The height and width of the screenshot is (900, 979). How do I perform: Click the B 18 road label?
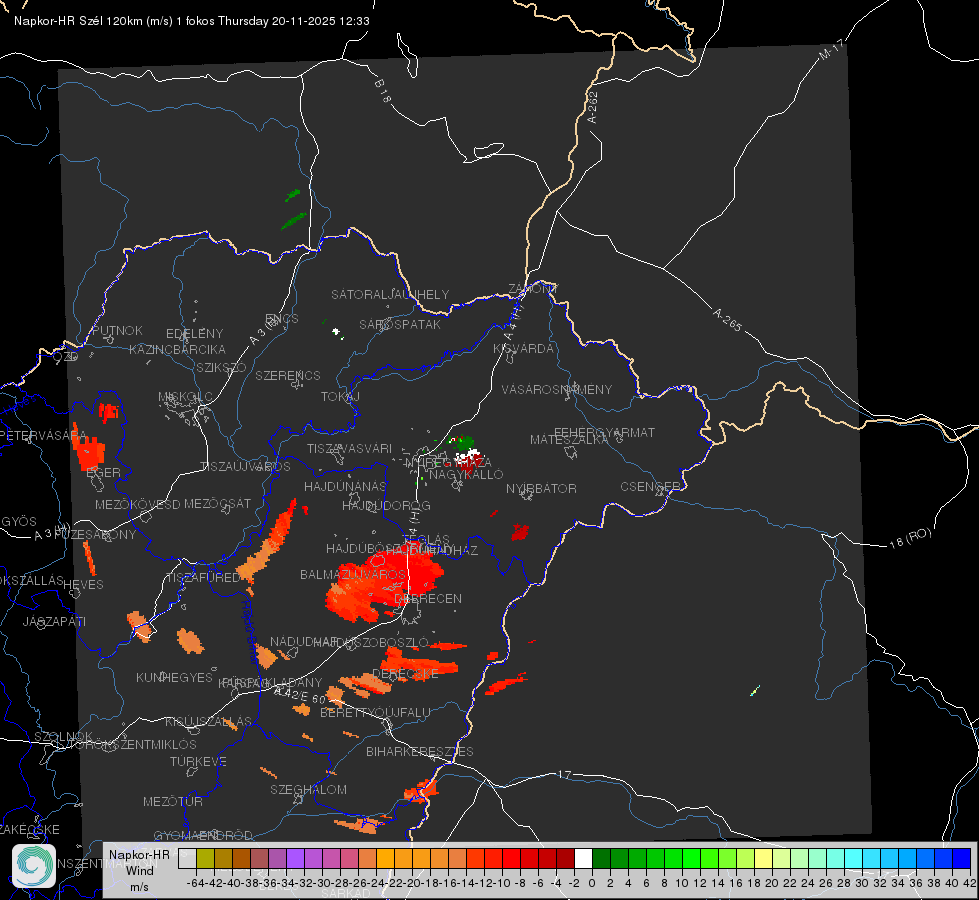pyautogui.click(x=382, y=91)
